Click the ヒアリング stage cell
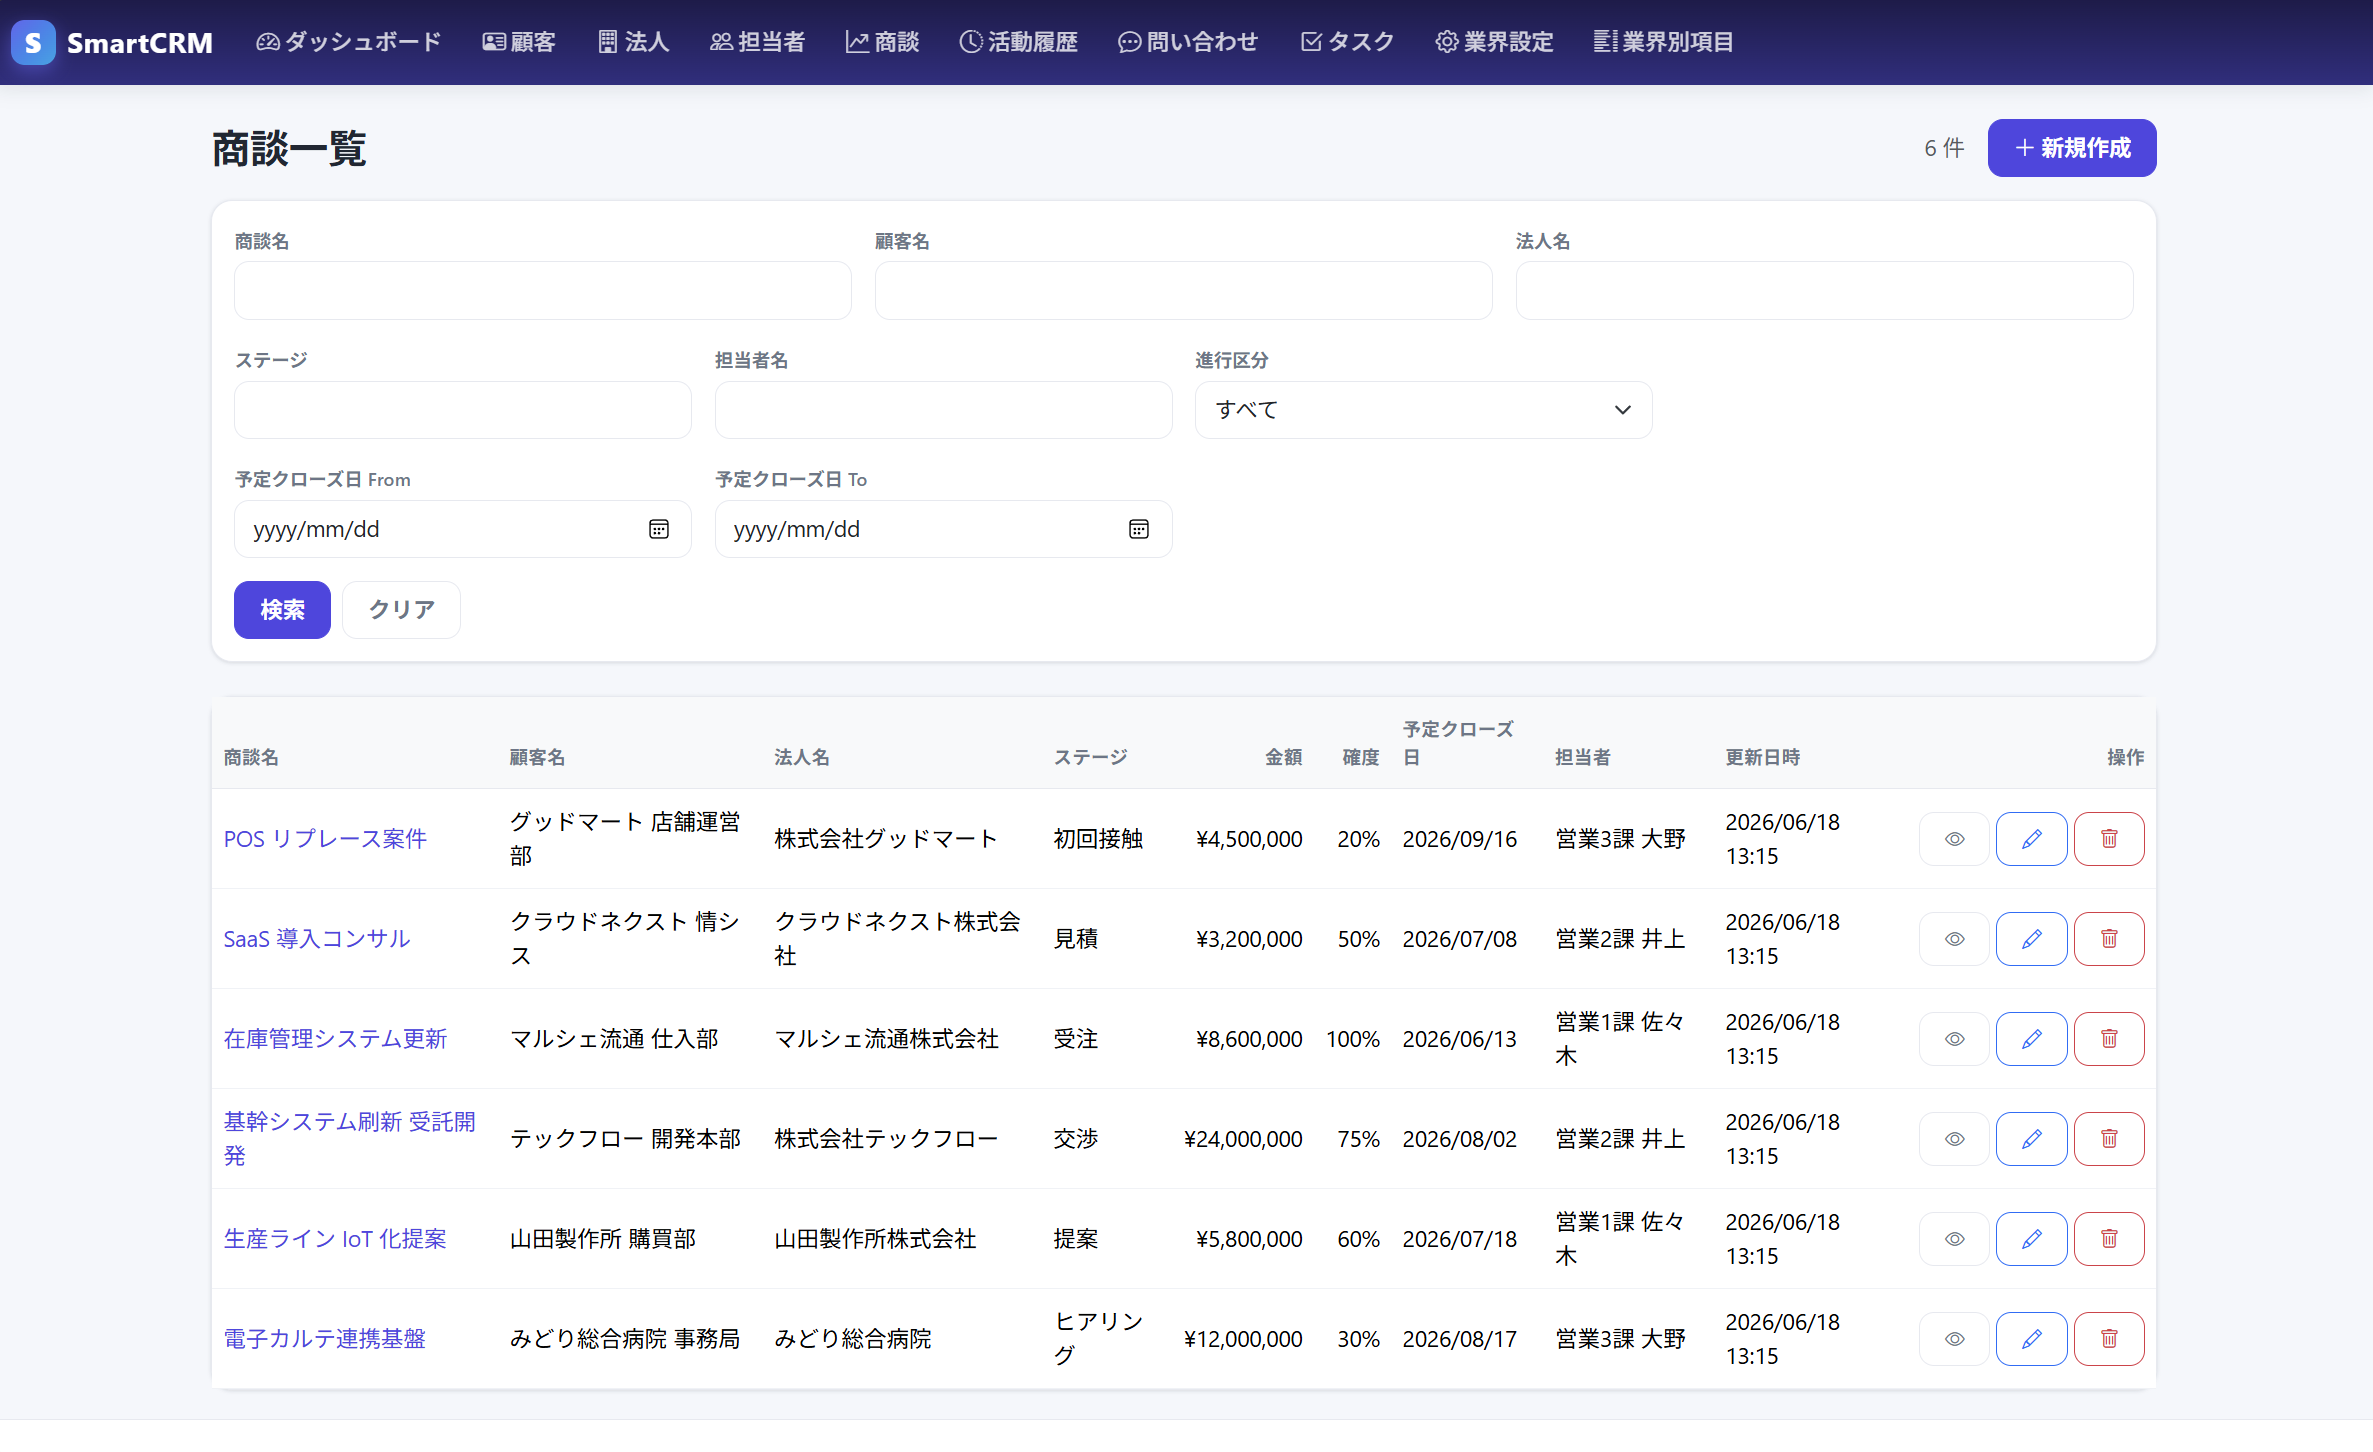The image size is (2373, 1452). (x=1098, y=1339)
